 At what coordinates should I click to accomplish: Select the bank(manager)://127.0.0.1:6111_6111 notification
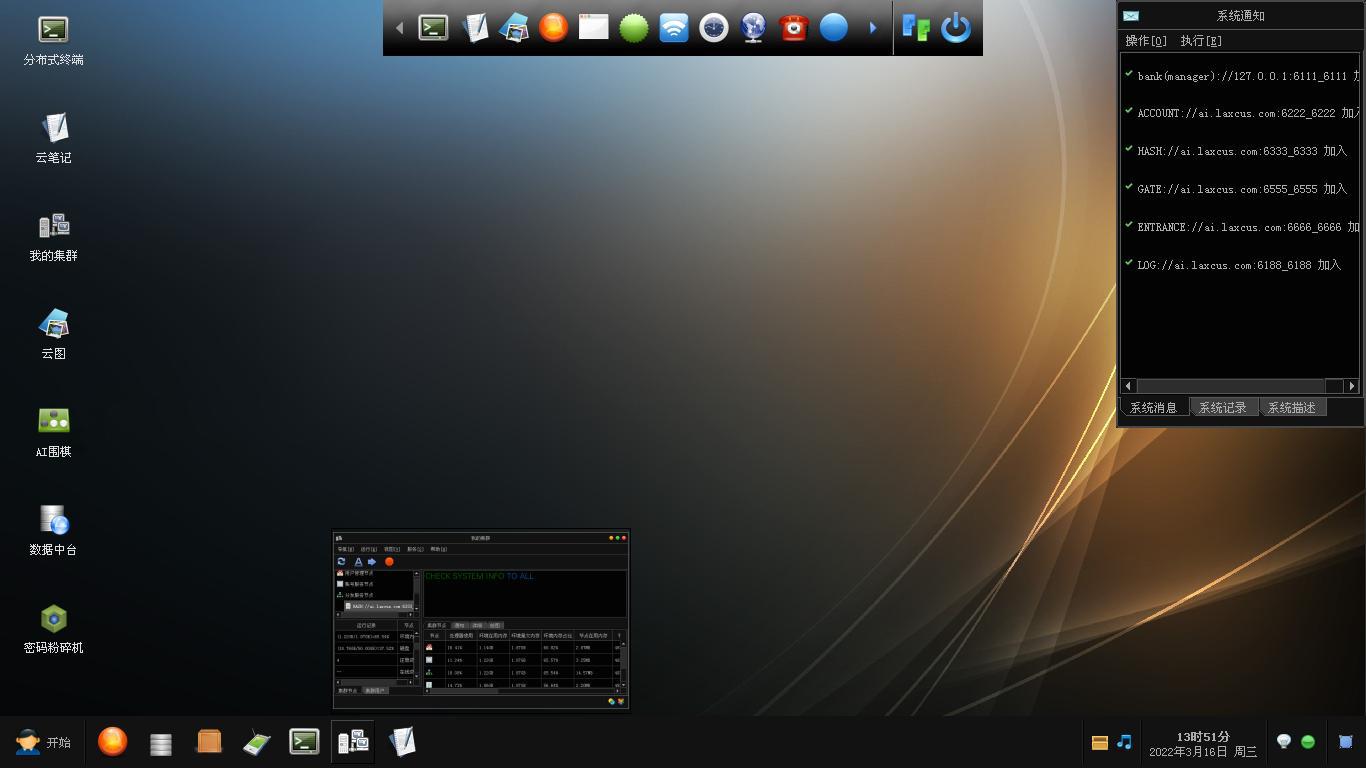[1241, 76]
